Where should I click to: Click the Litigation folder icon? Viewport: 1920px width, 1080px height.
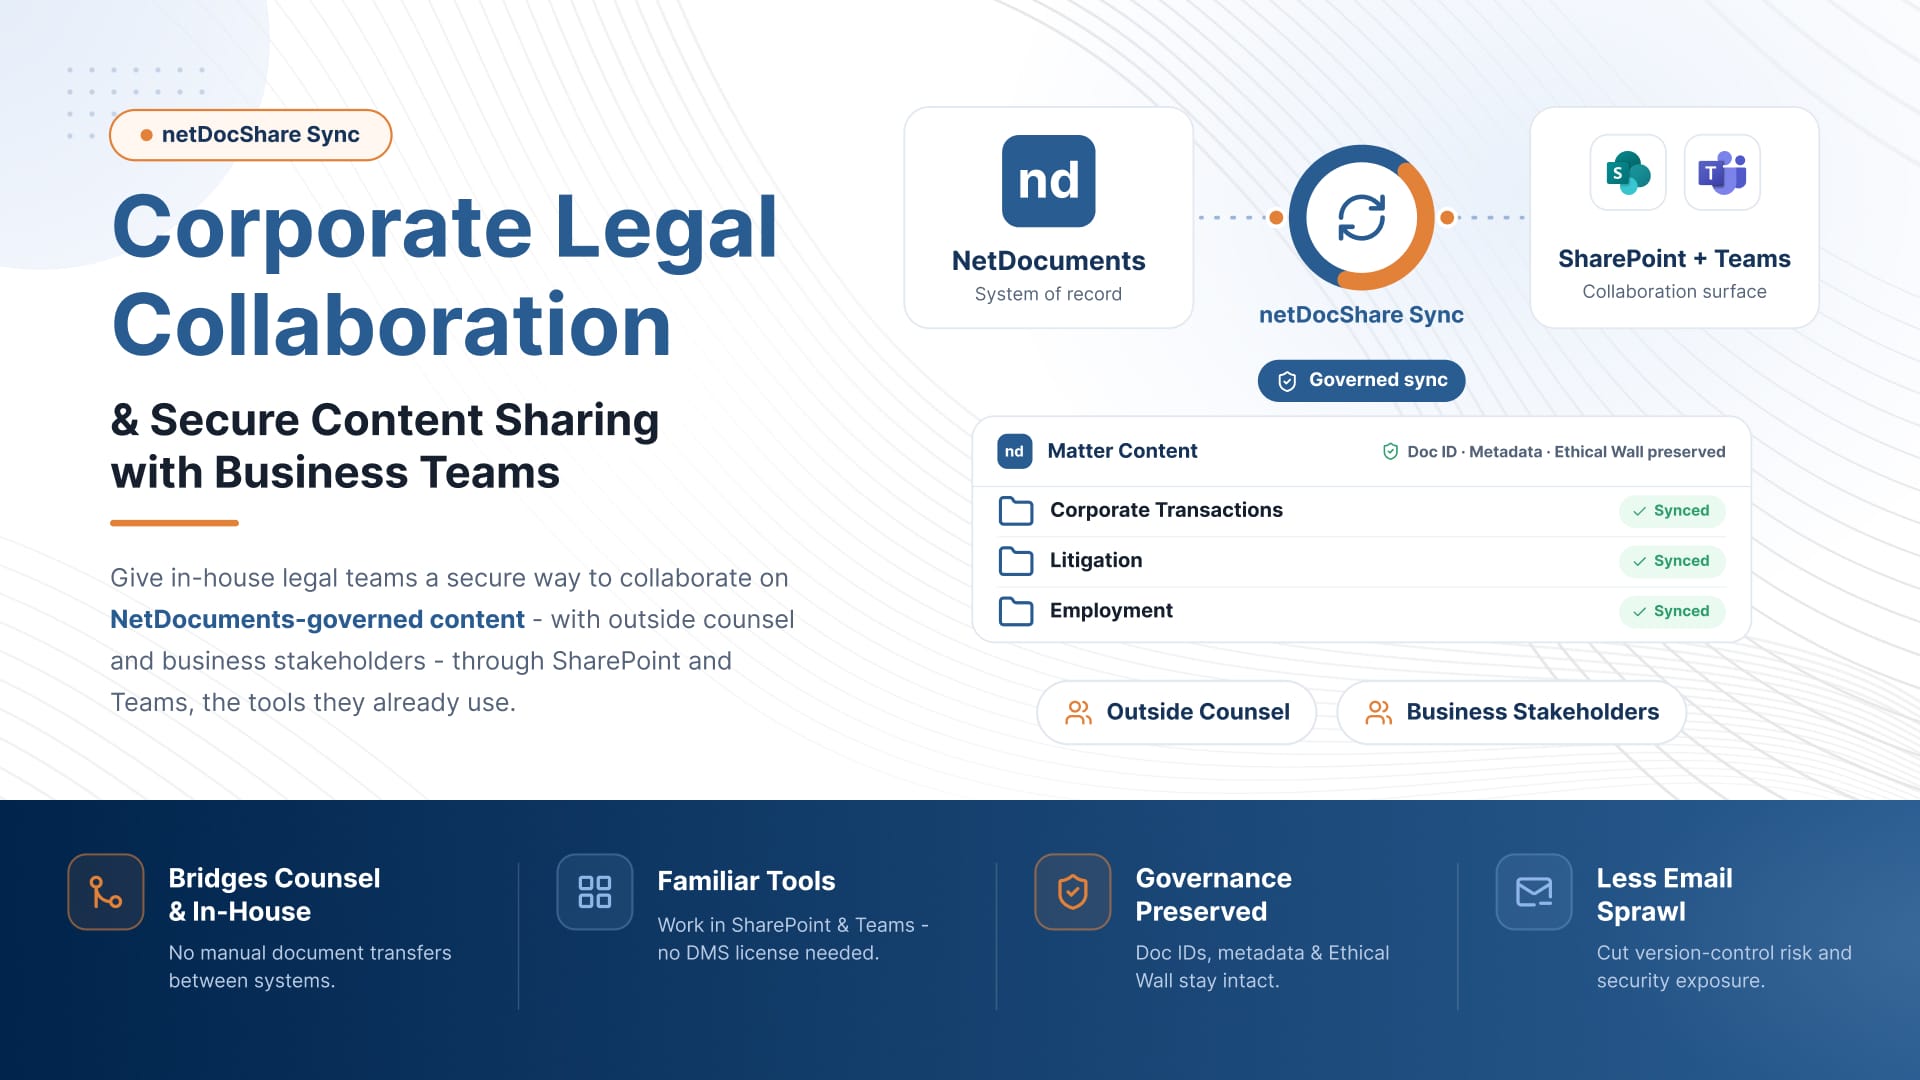1016,561
